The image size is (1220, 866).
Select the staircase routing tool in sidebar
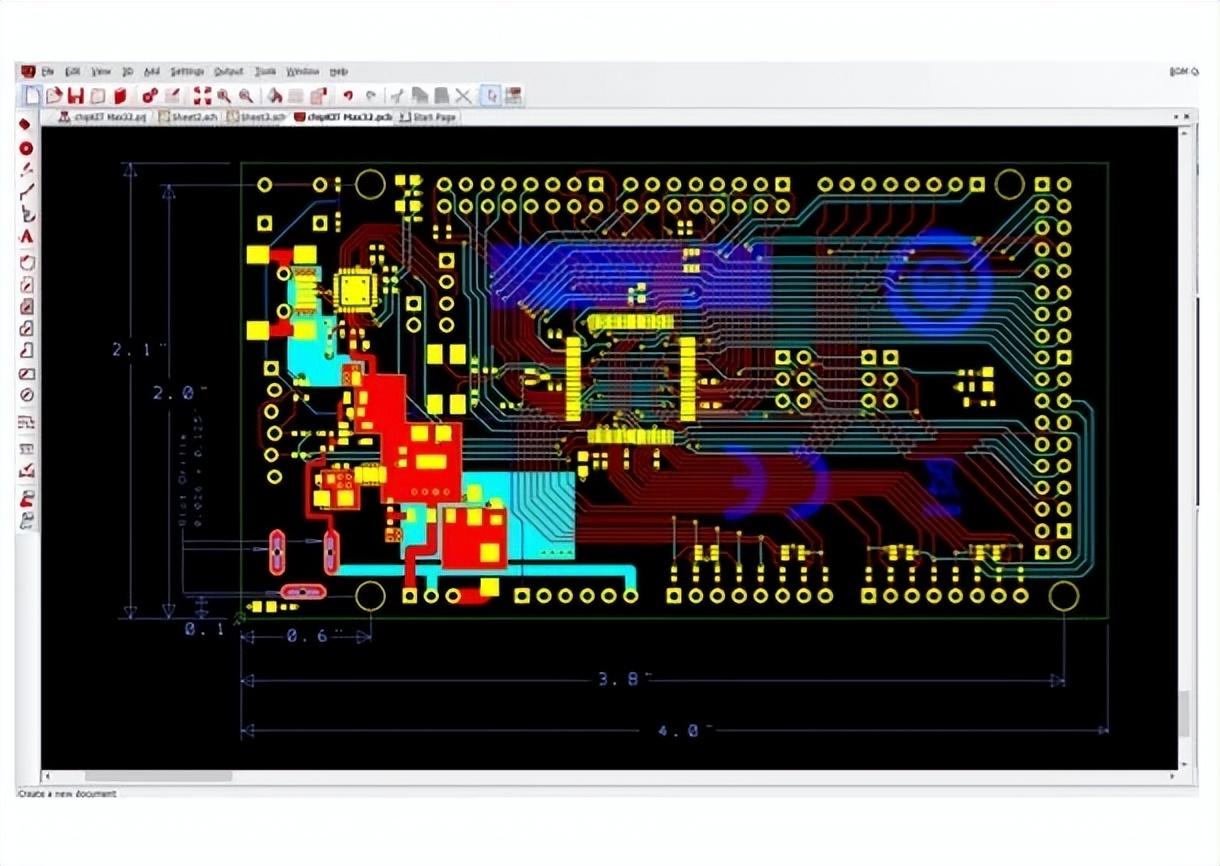click(x=27, y=423)
